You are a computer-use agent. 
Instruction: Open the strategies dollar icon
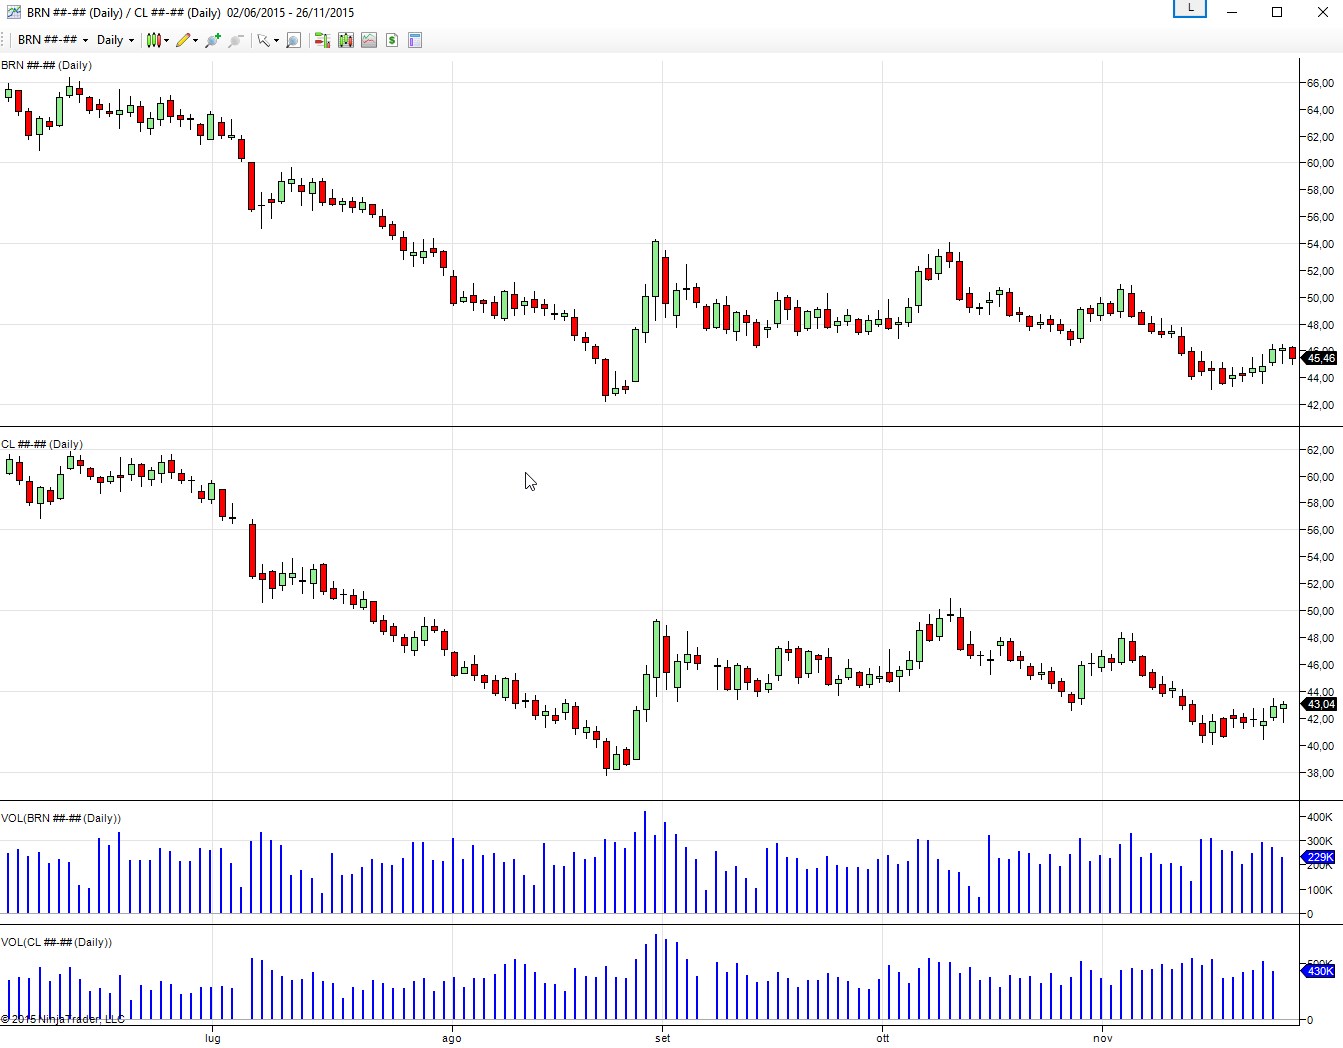(x=392, y=40)
